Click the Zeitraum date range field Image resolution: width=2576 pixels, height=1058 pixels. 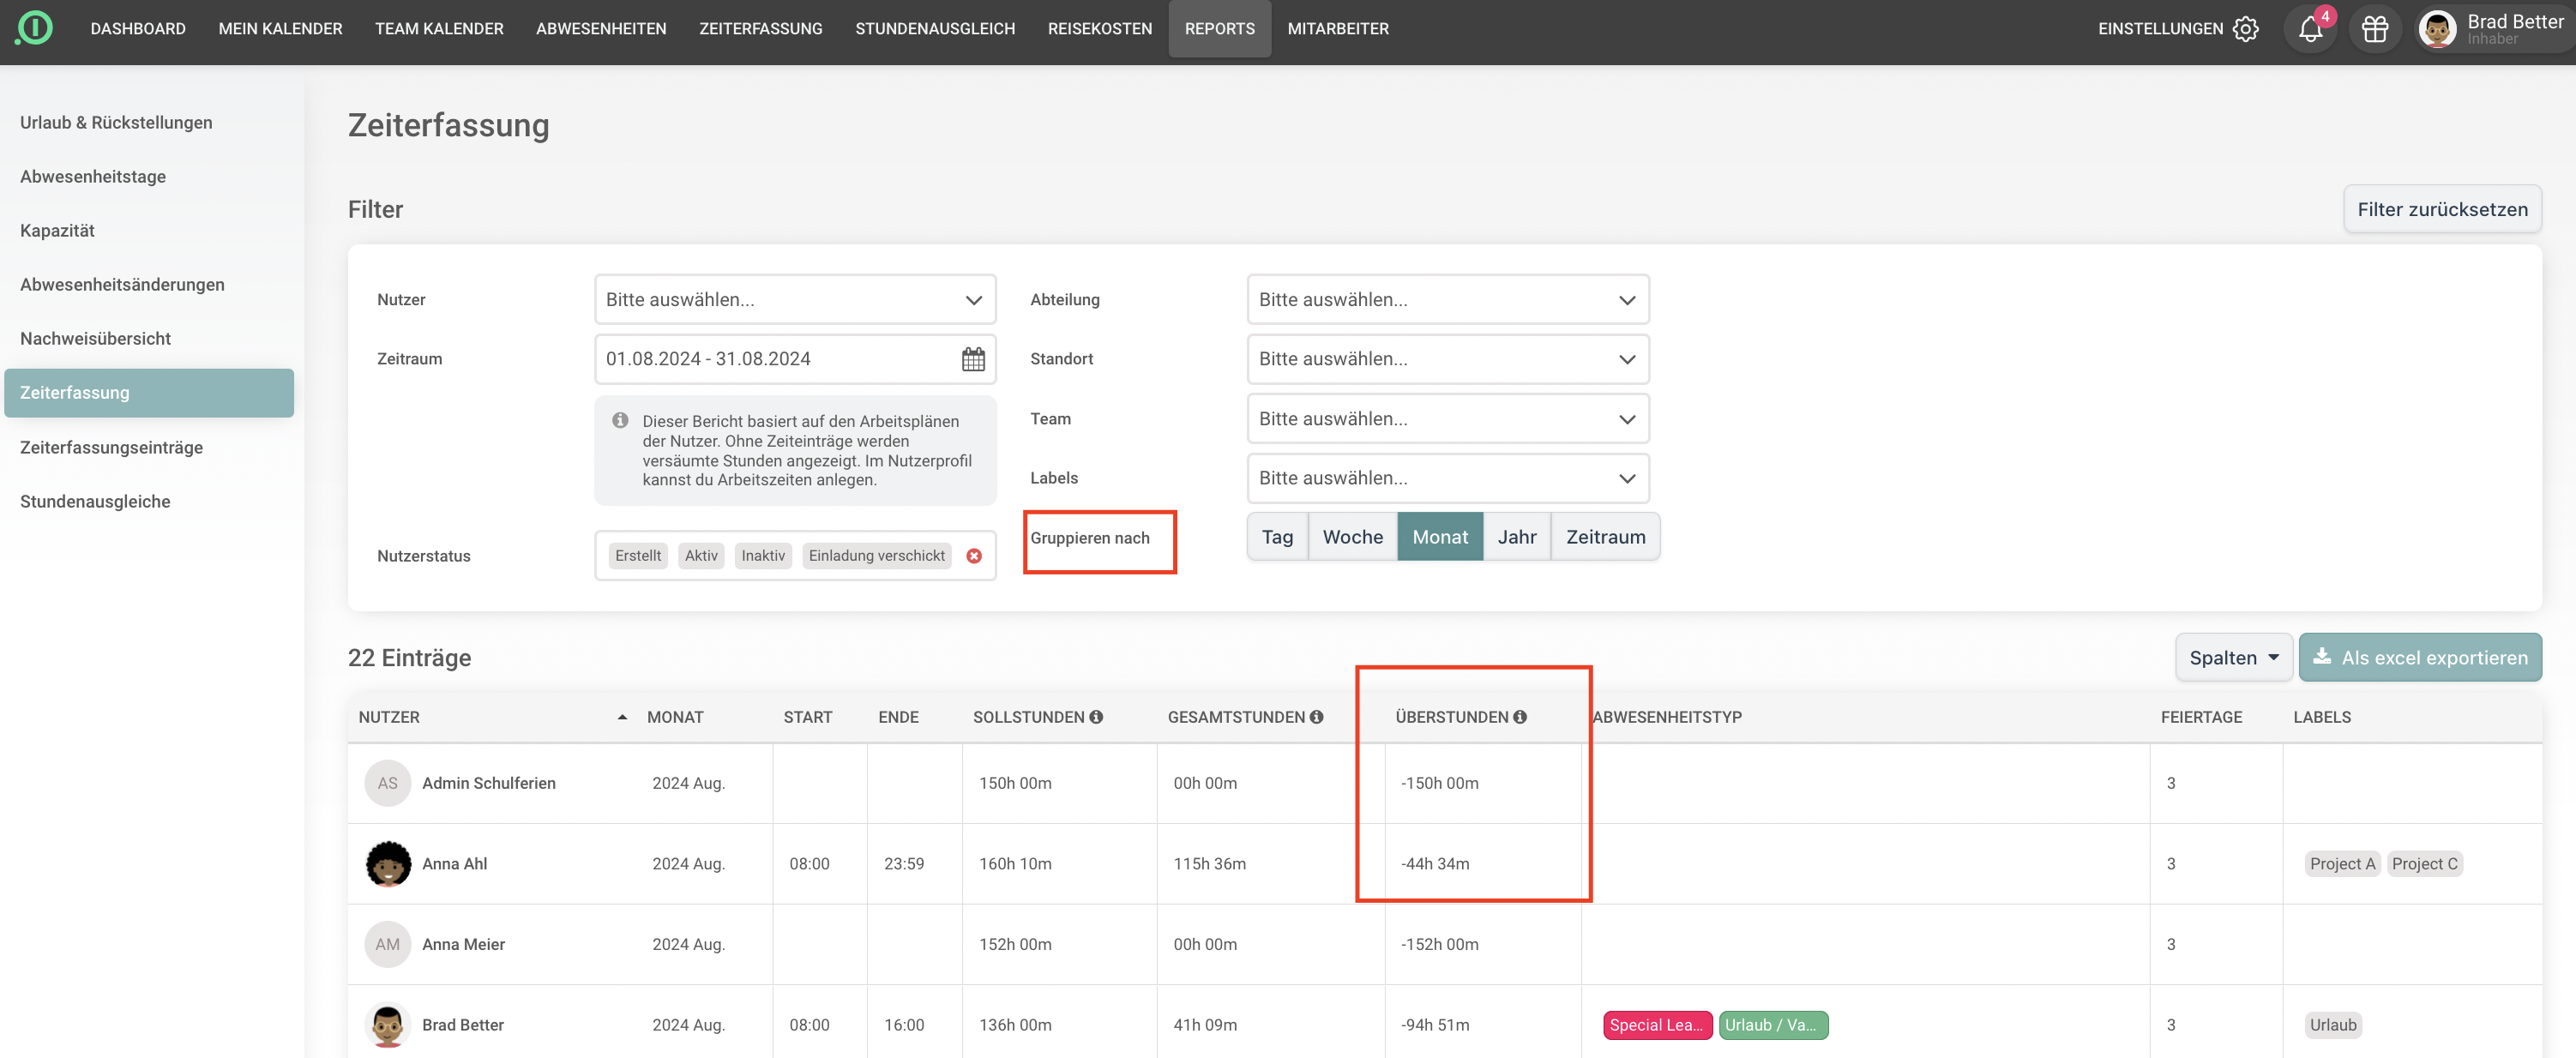(x=795, y=359)
